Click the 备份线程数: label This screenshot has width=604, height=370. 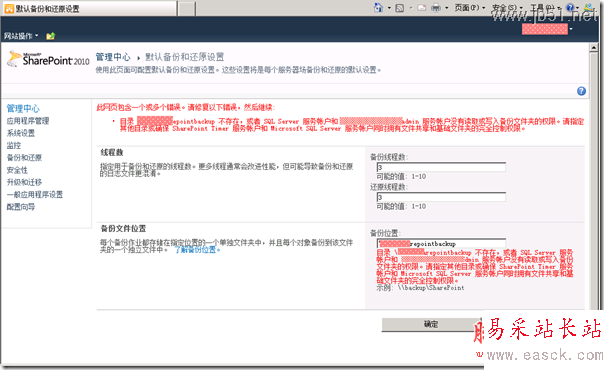click(x=389, y=157)
